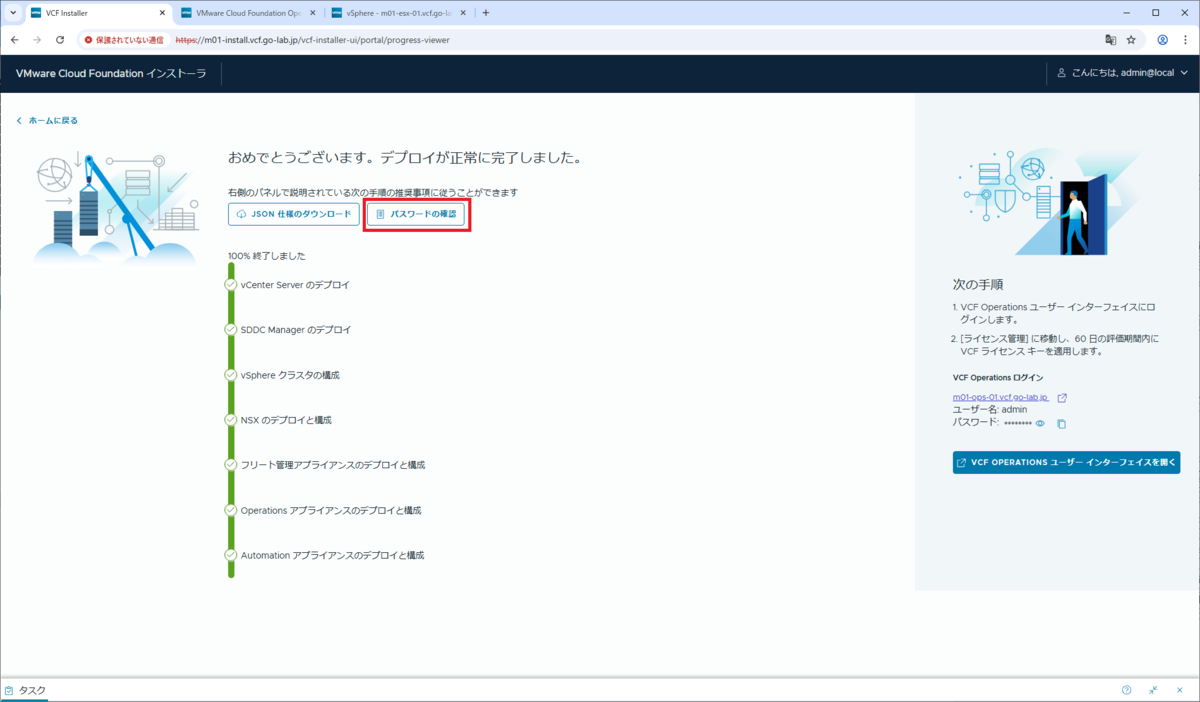Click vSphere クラスタの構成 check icon
The image size is (1200, 702).
(x=231, y=375)
